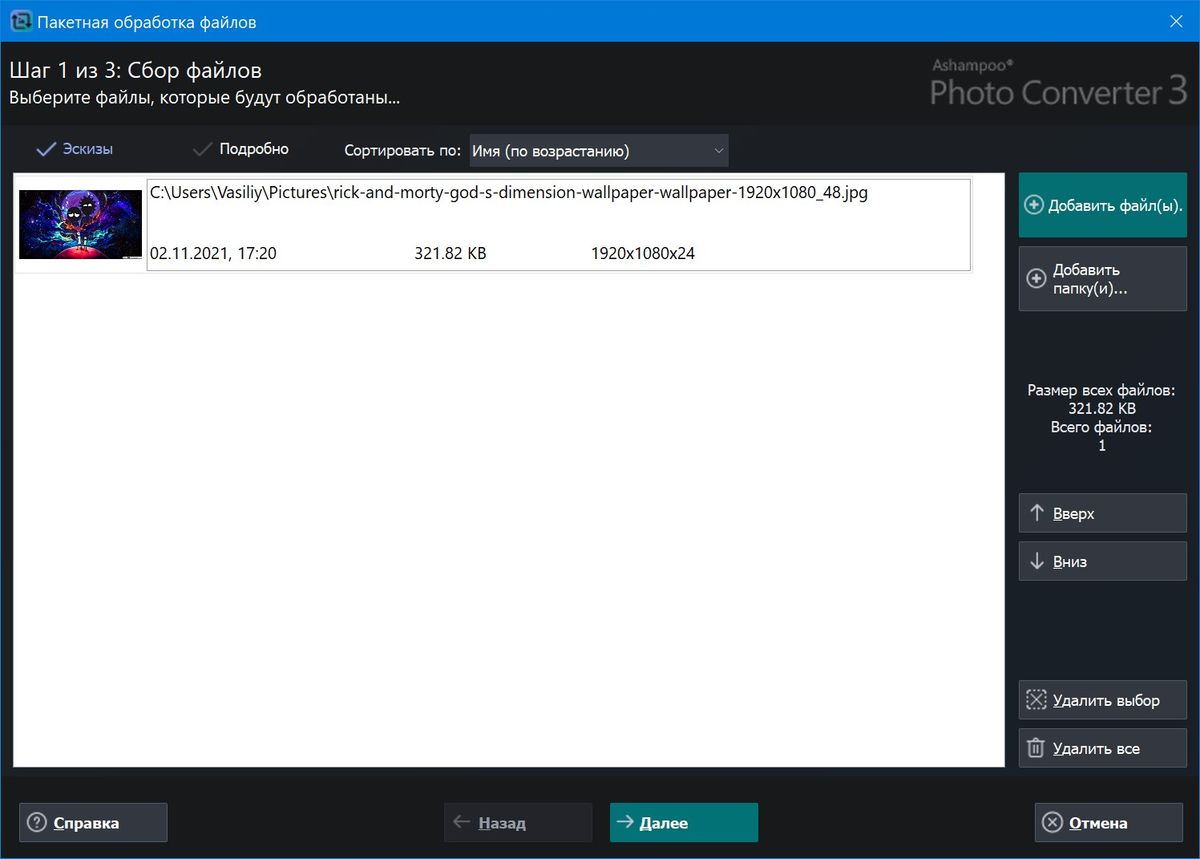Click the Вверх button label
1200x859 pixels.
coord(1074,513)
